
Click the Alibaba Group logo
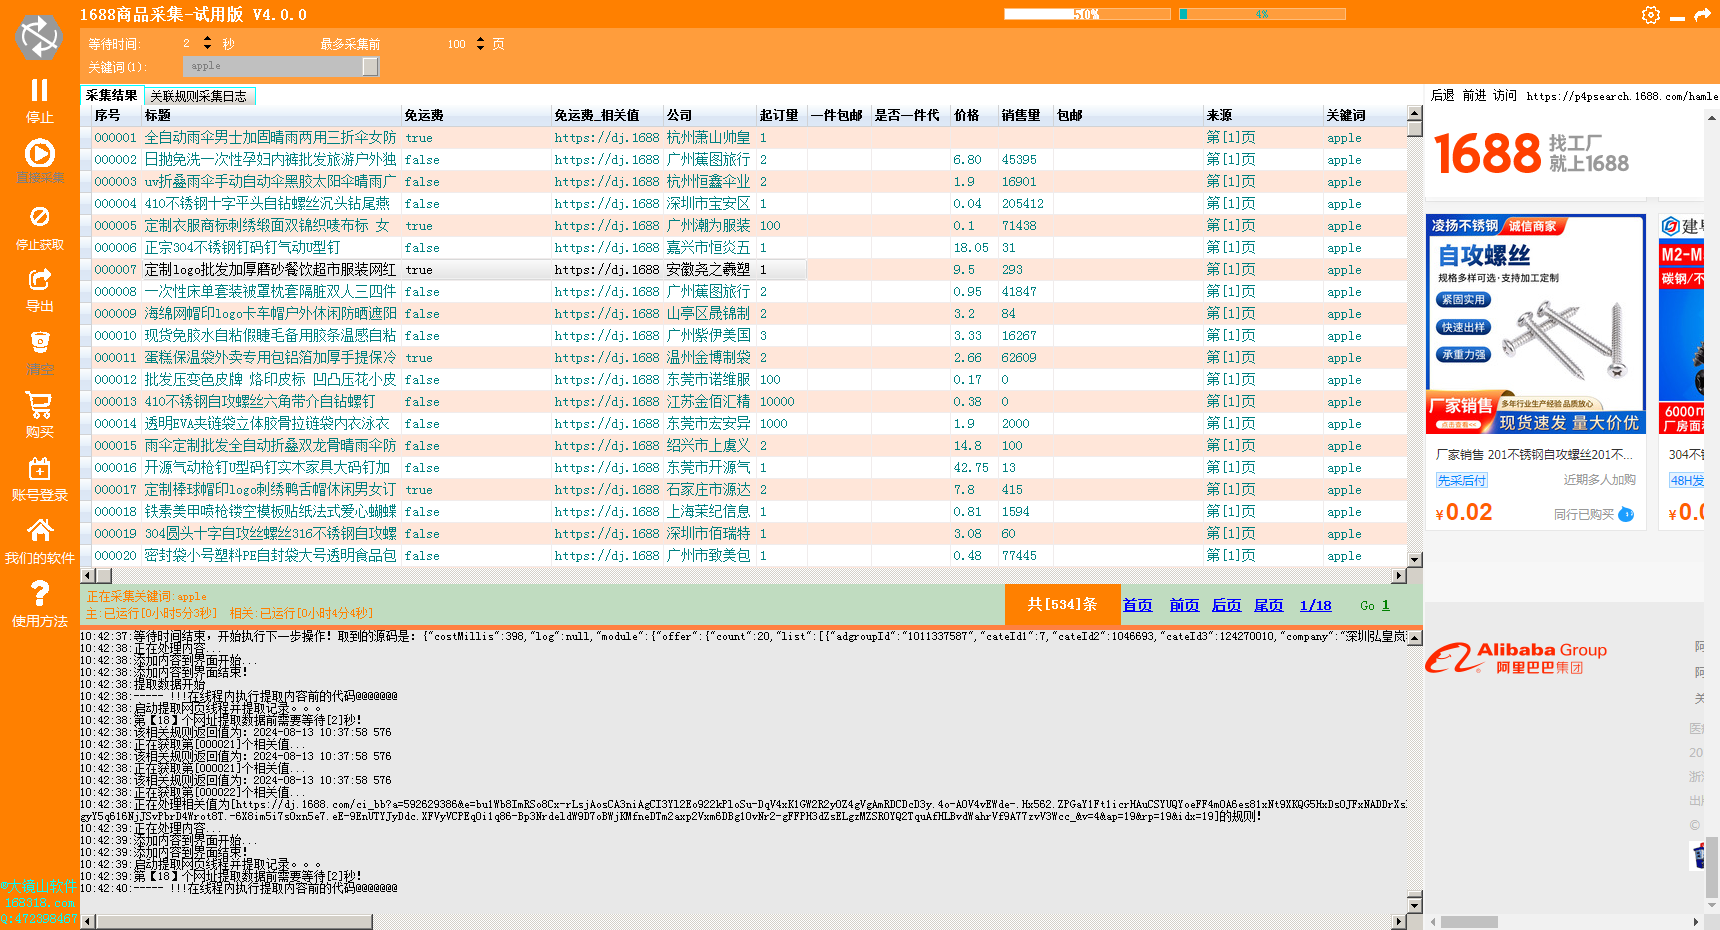[x=1517, y=658]
